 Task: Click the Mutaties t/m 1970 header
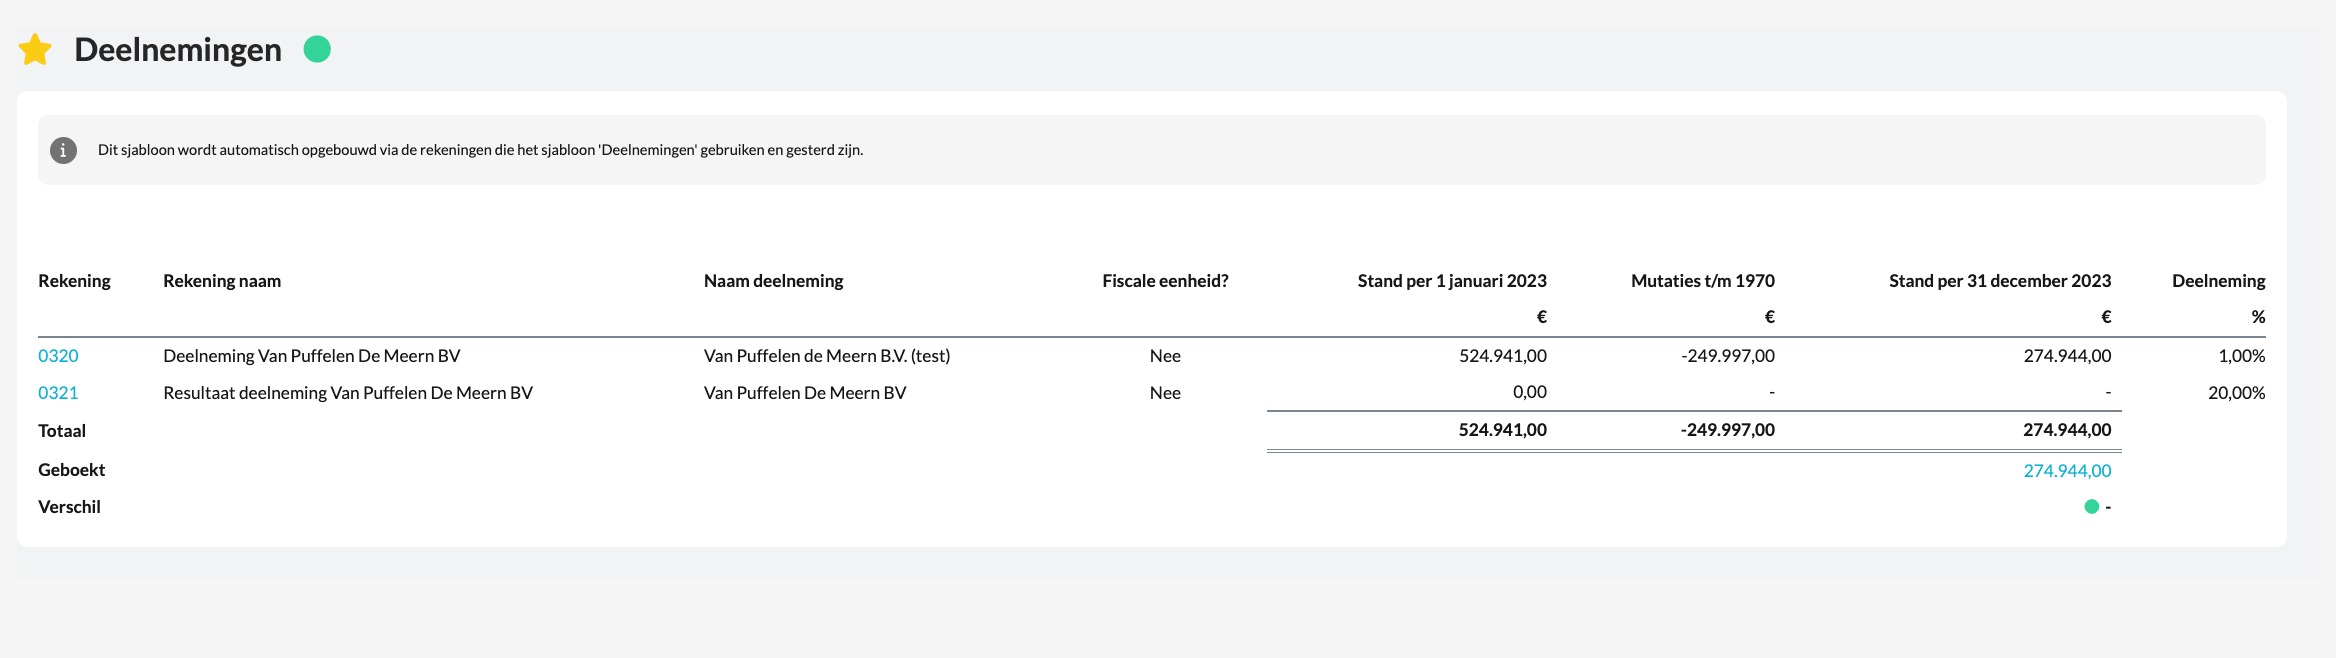[x=1702, y=281]
